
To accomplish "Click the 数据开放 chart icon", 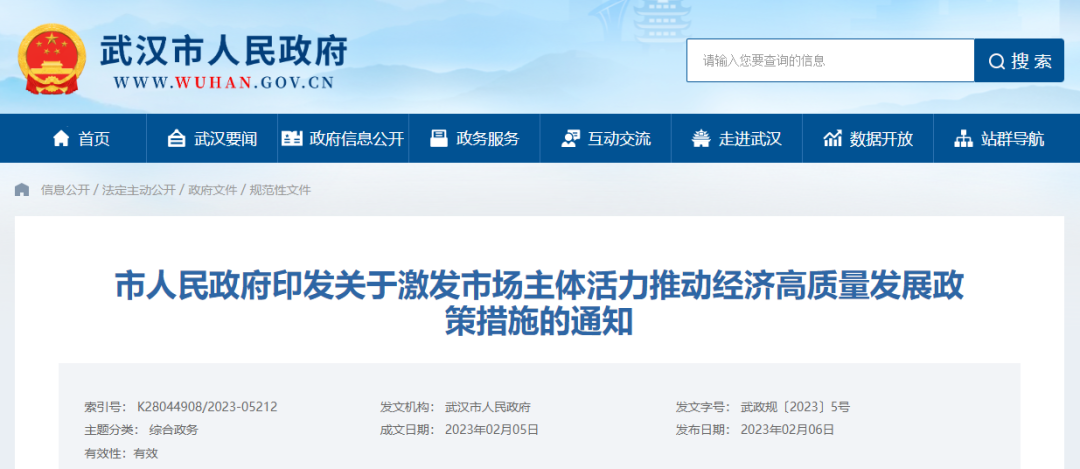I will [x=832, y=139].
